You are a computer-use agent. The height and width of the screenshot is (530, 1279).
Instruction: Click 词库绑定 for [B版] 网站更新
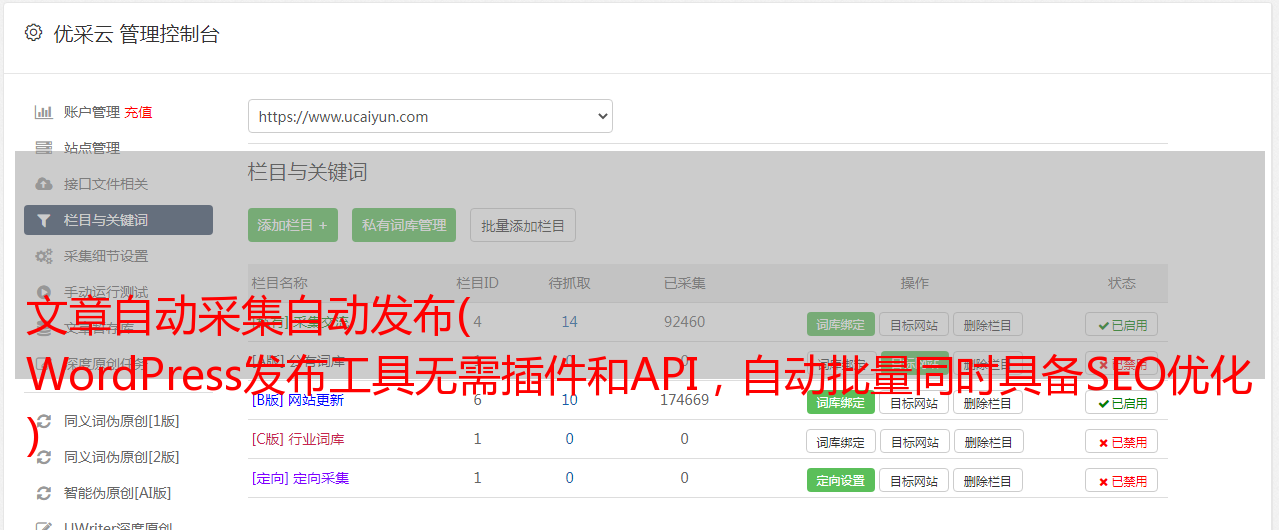840,402
